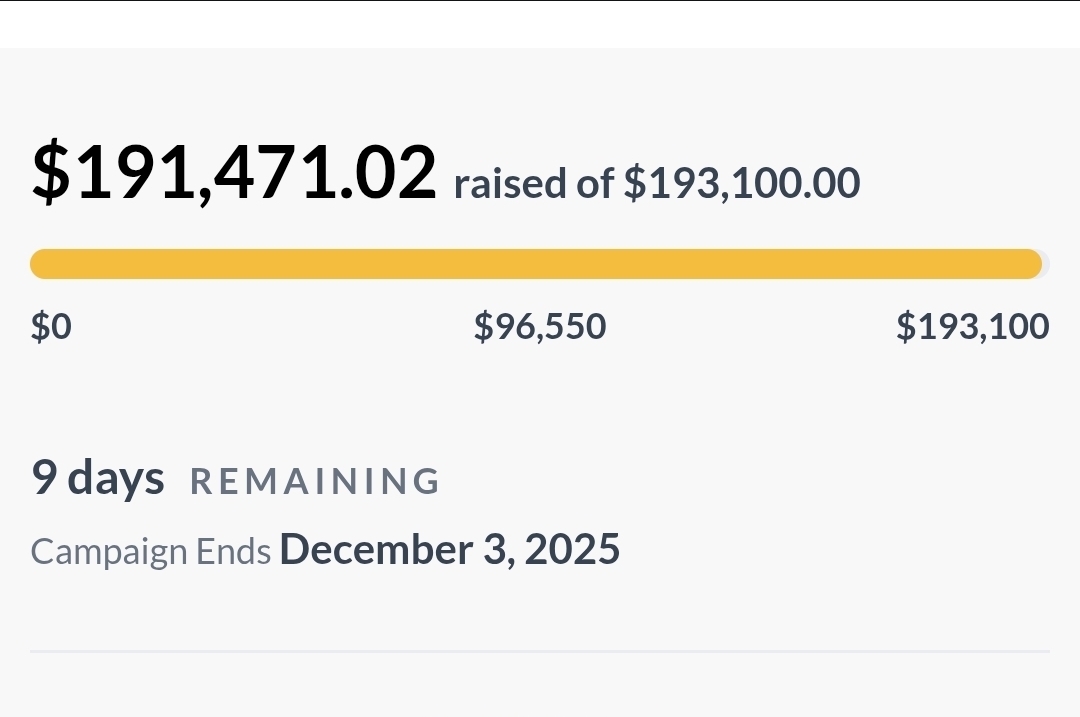Click the rounded left end of progress bar
Image resolution: width=1080 pixels, height=717 pixels.
[40, 264]
